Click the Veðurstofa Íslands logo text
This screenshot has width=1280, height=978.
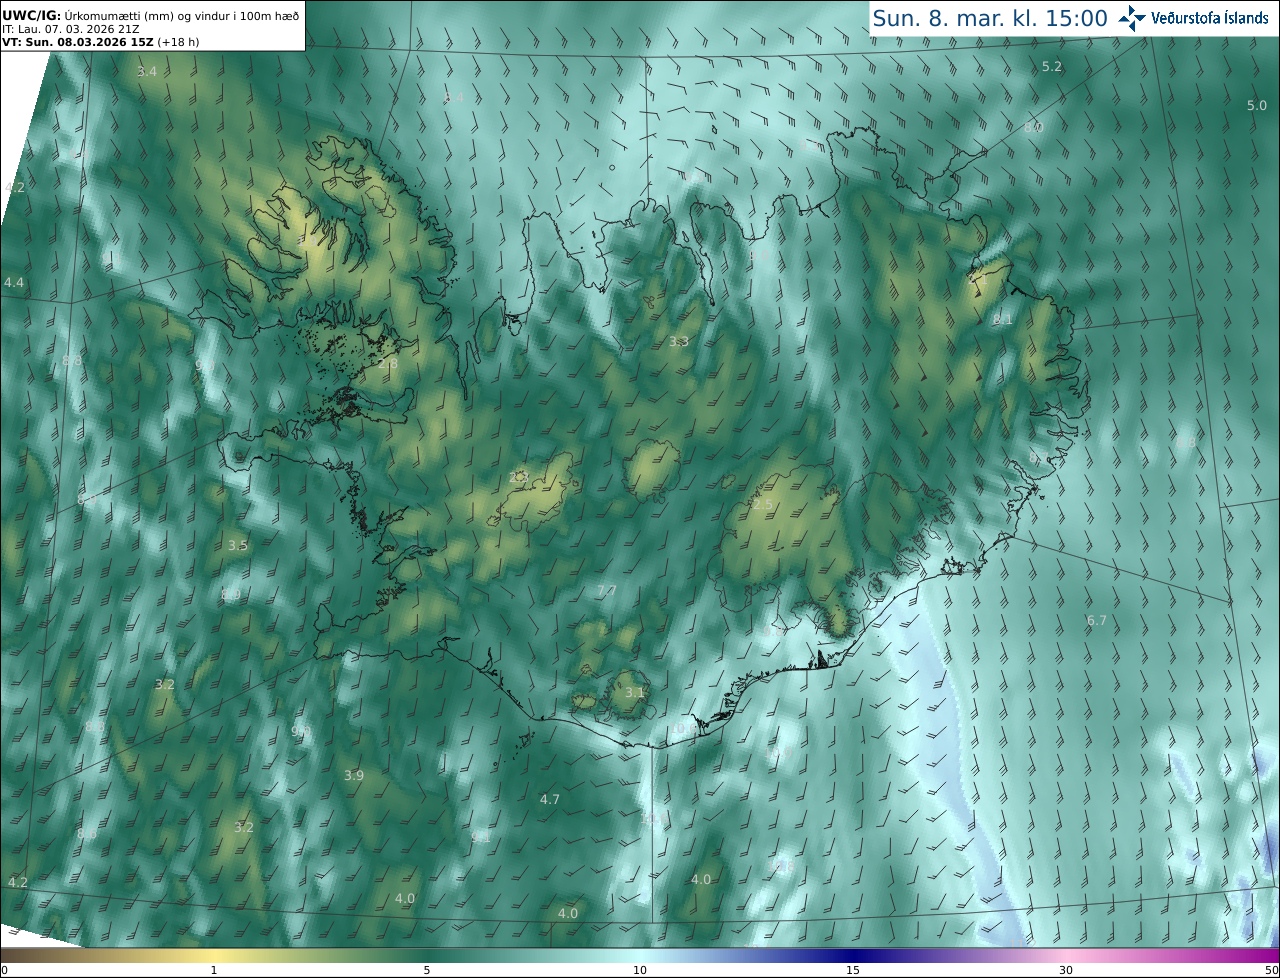1210,18
